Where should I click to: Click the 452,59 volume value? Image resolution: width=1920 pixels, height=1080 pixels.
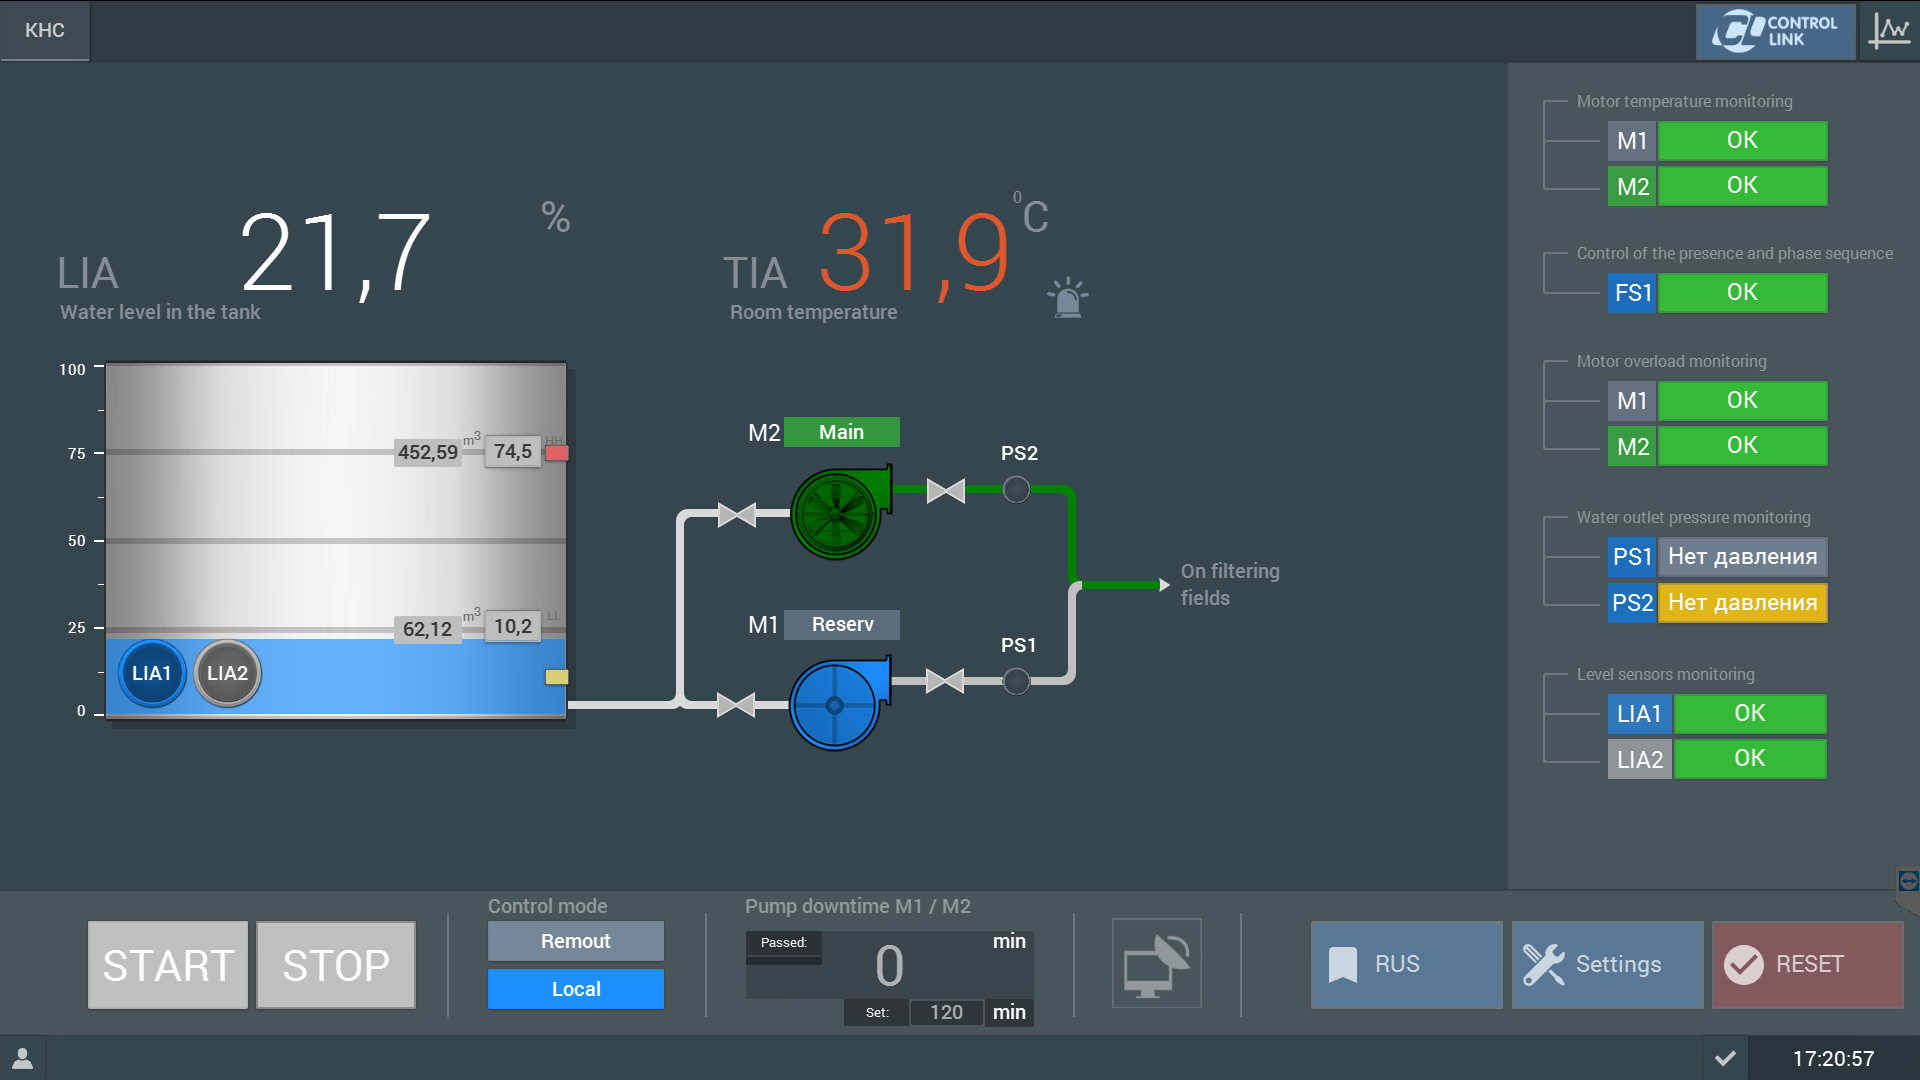click(428, 453)
